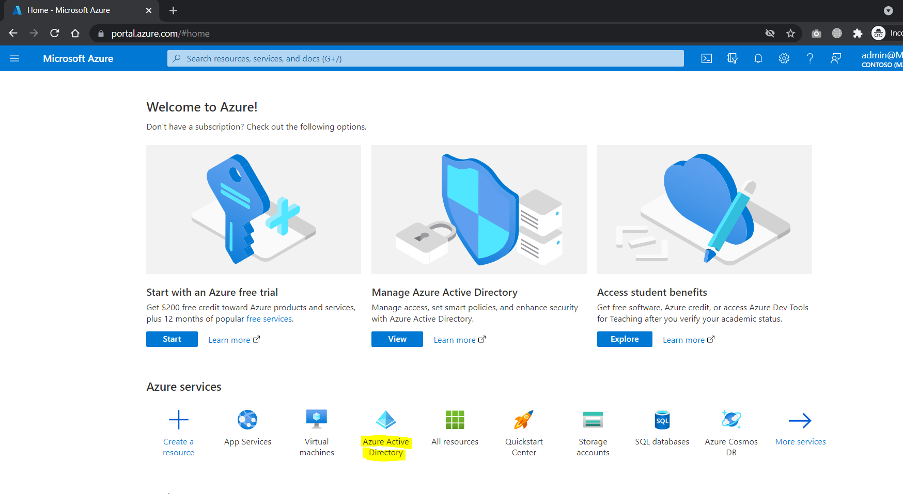Click the camera extension icon
Image resolution: width=904 pixels, height=494 pixels.
[816, 33]
